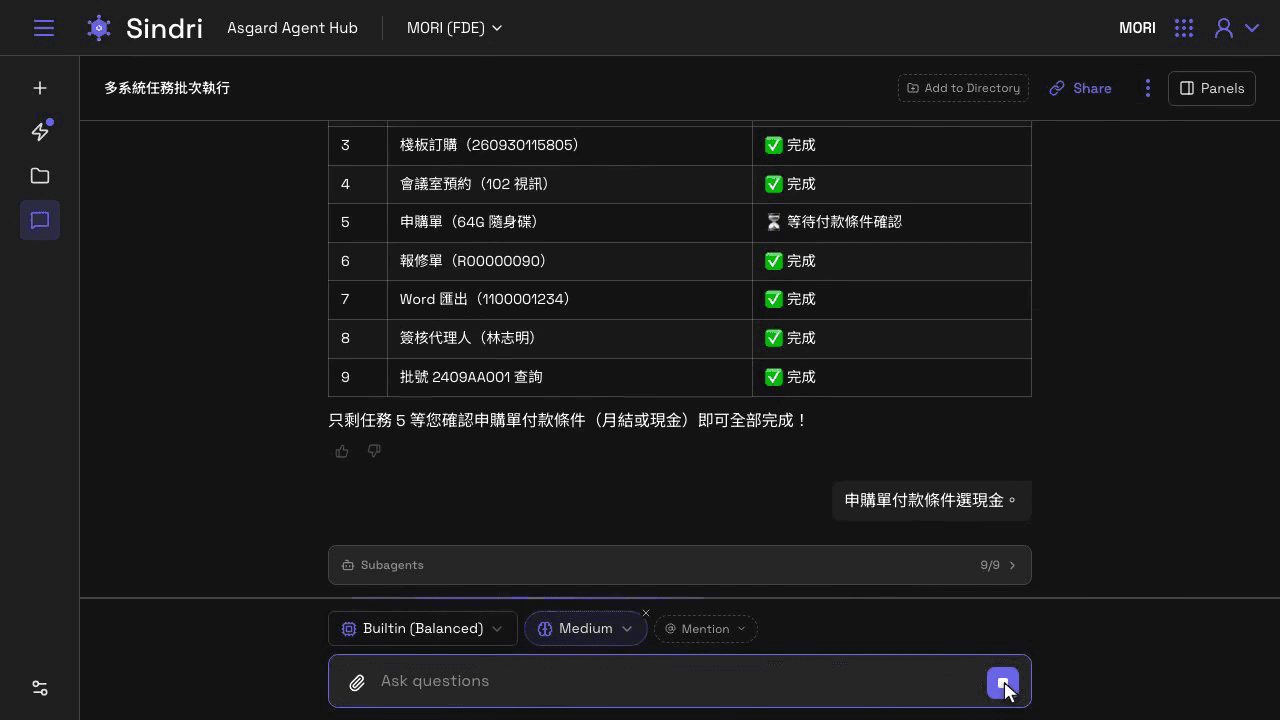Give the response a thumbs up
The width and height of the screenshot is (1280, 720).
(342, 451)
